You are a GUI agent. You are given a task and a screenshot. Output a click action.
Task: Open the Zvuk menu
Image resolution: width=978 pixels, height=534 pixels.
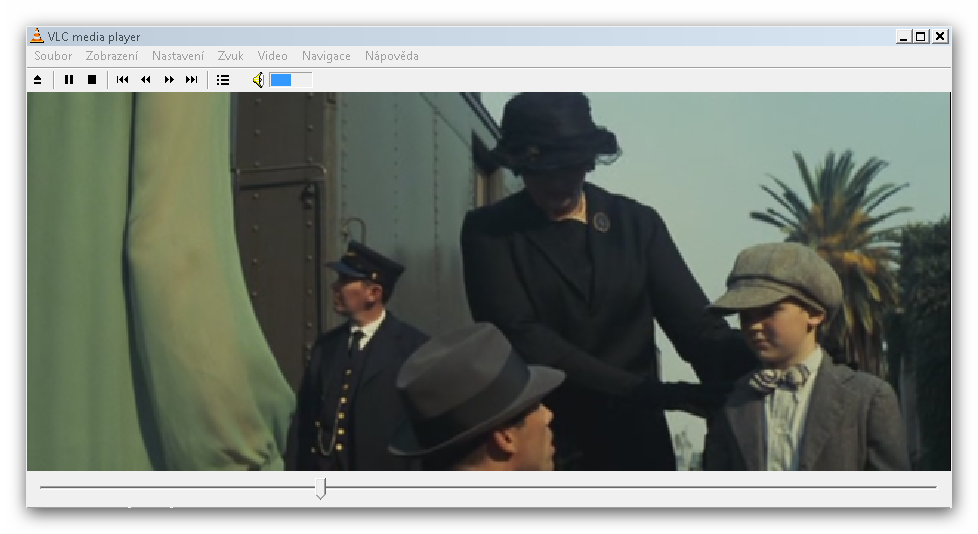coord(230,56)
